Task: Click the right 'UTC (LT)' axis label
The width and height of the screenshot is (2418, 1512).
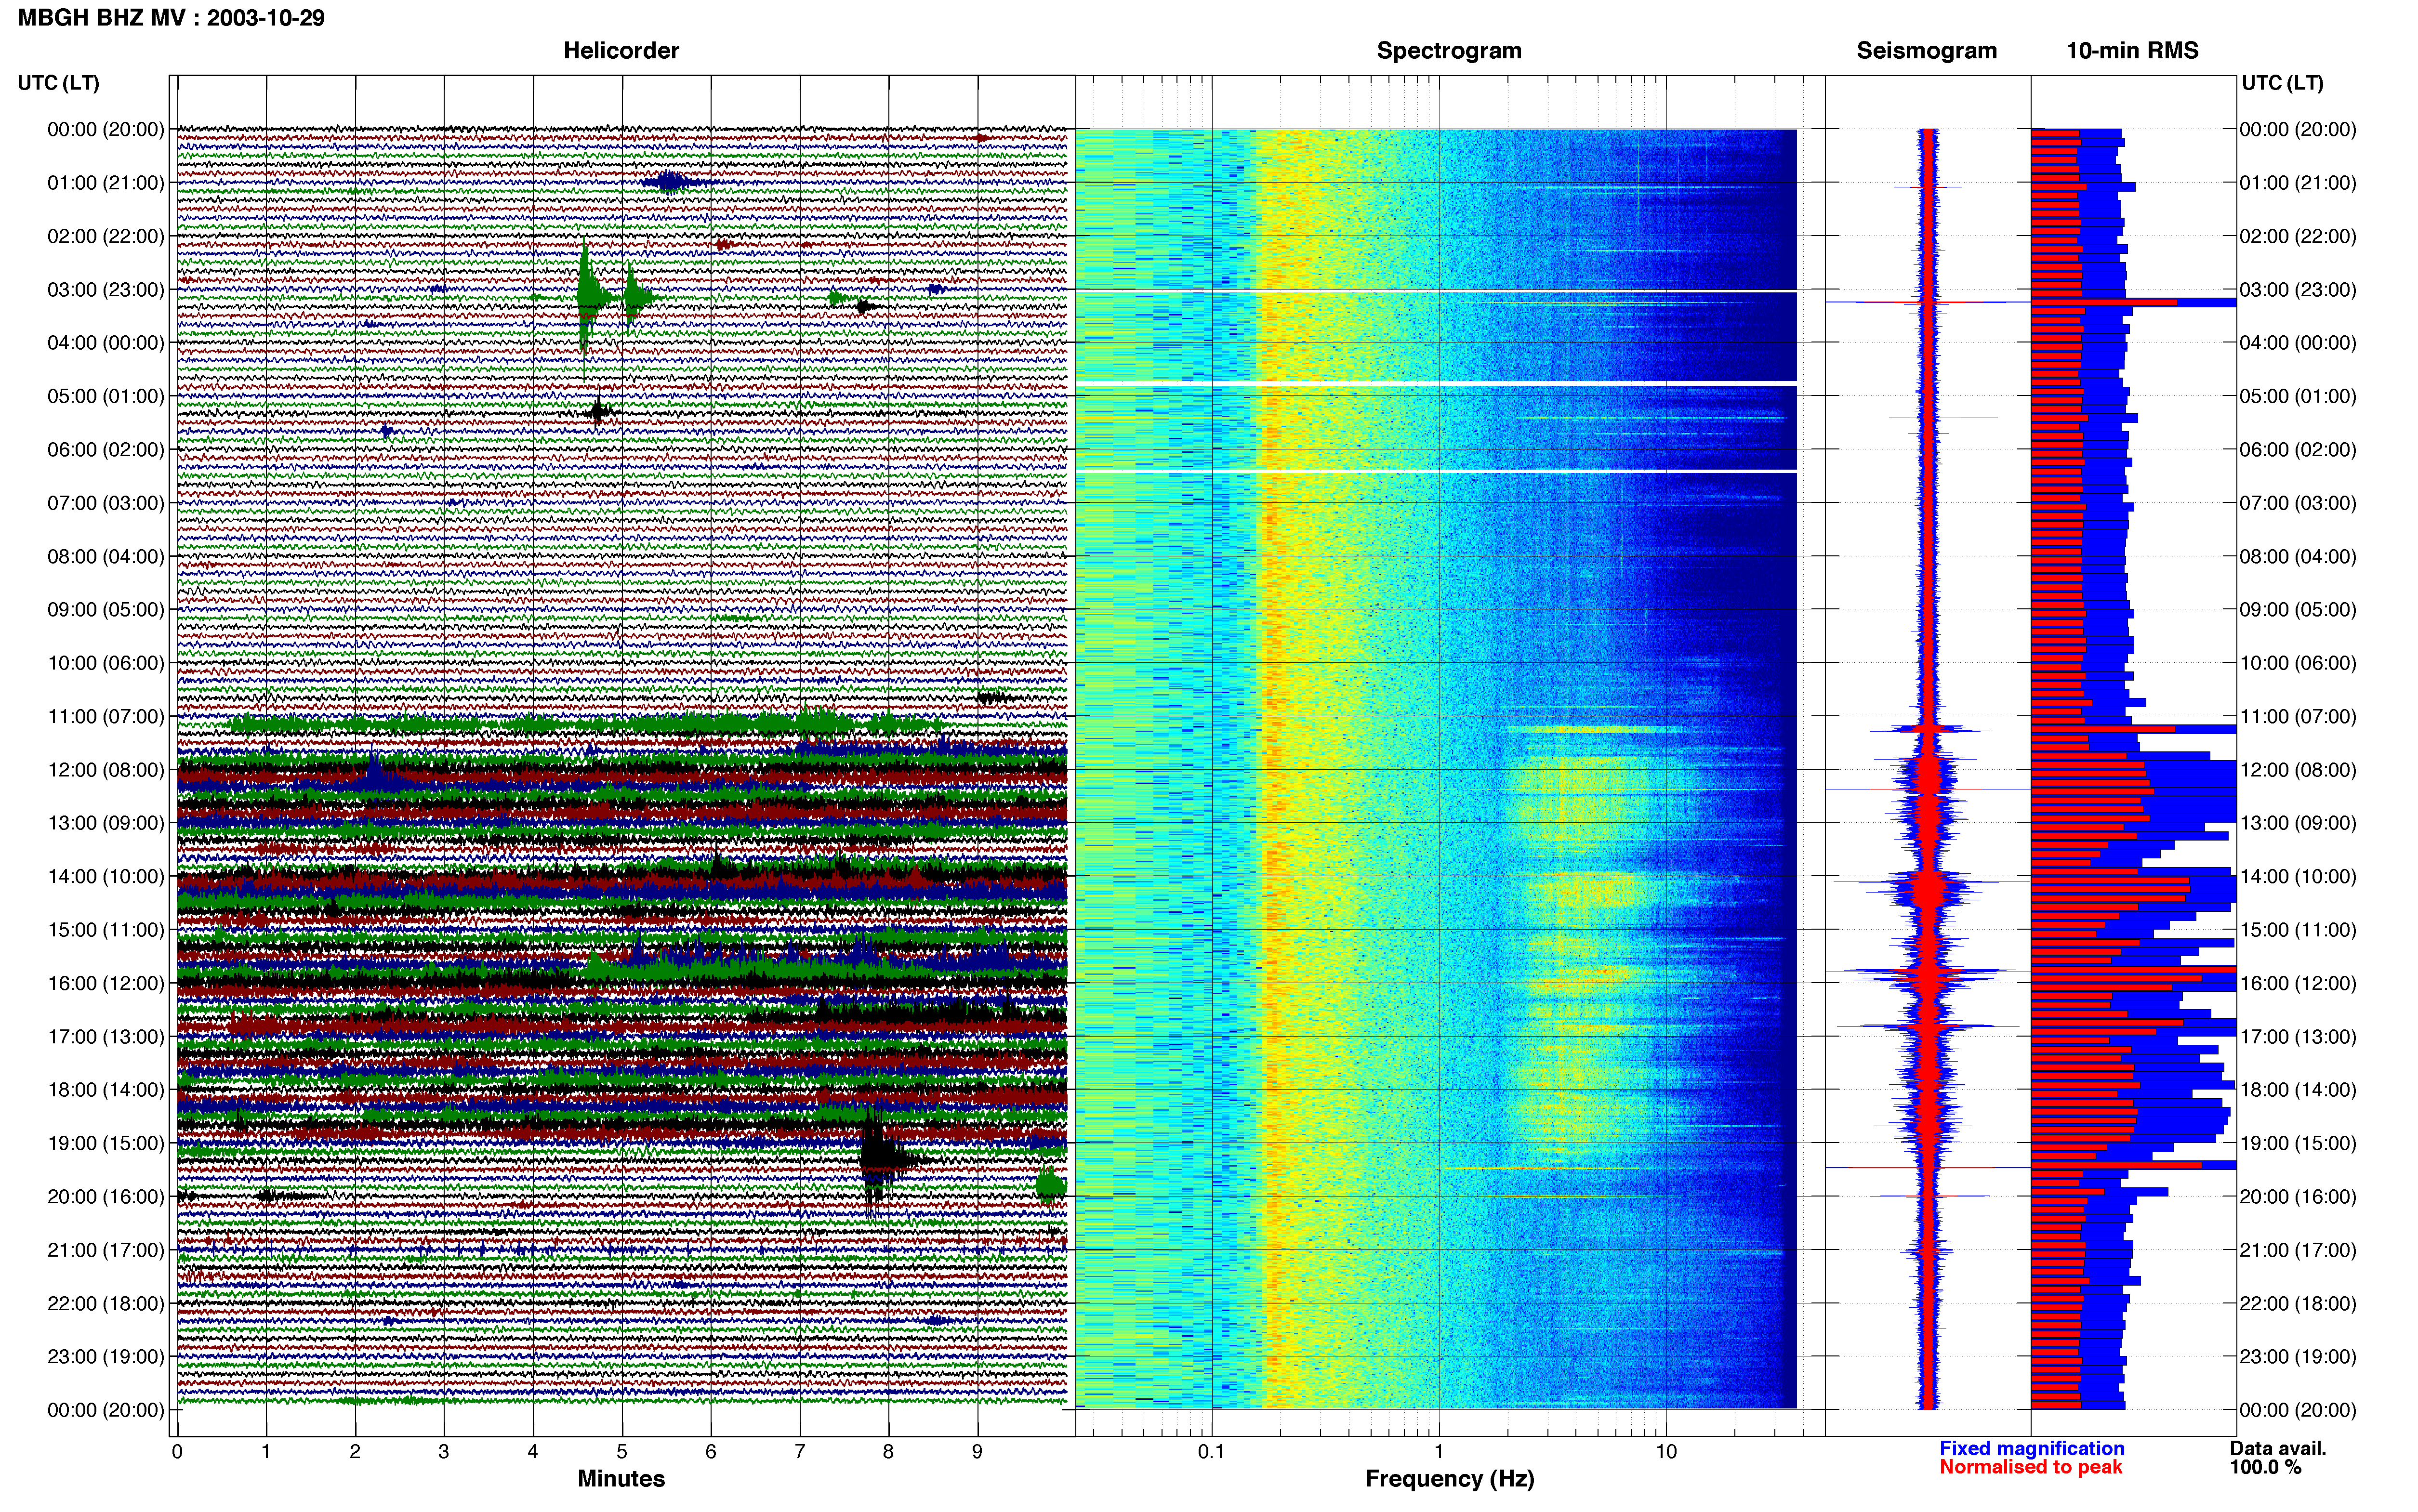Action: (x=2282, y=83)
